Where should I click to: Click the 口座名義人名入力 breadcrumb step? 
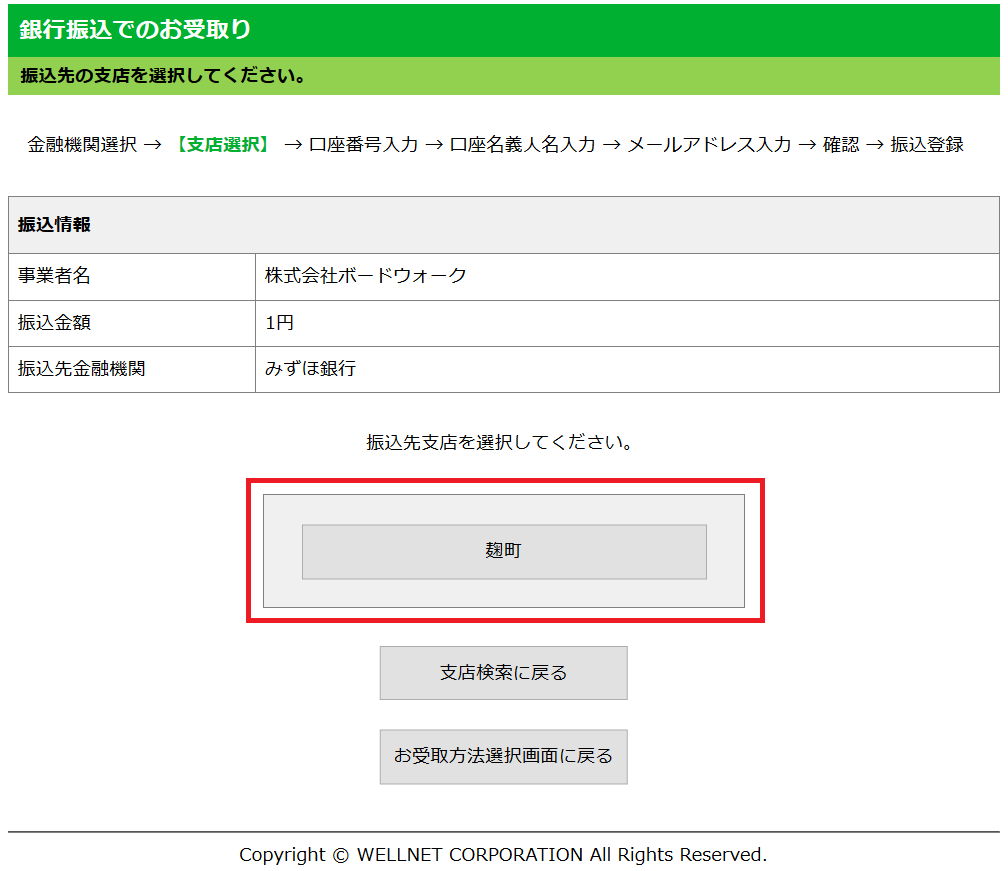[523, 145]
